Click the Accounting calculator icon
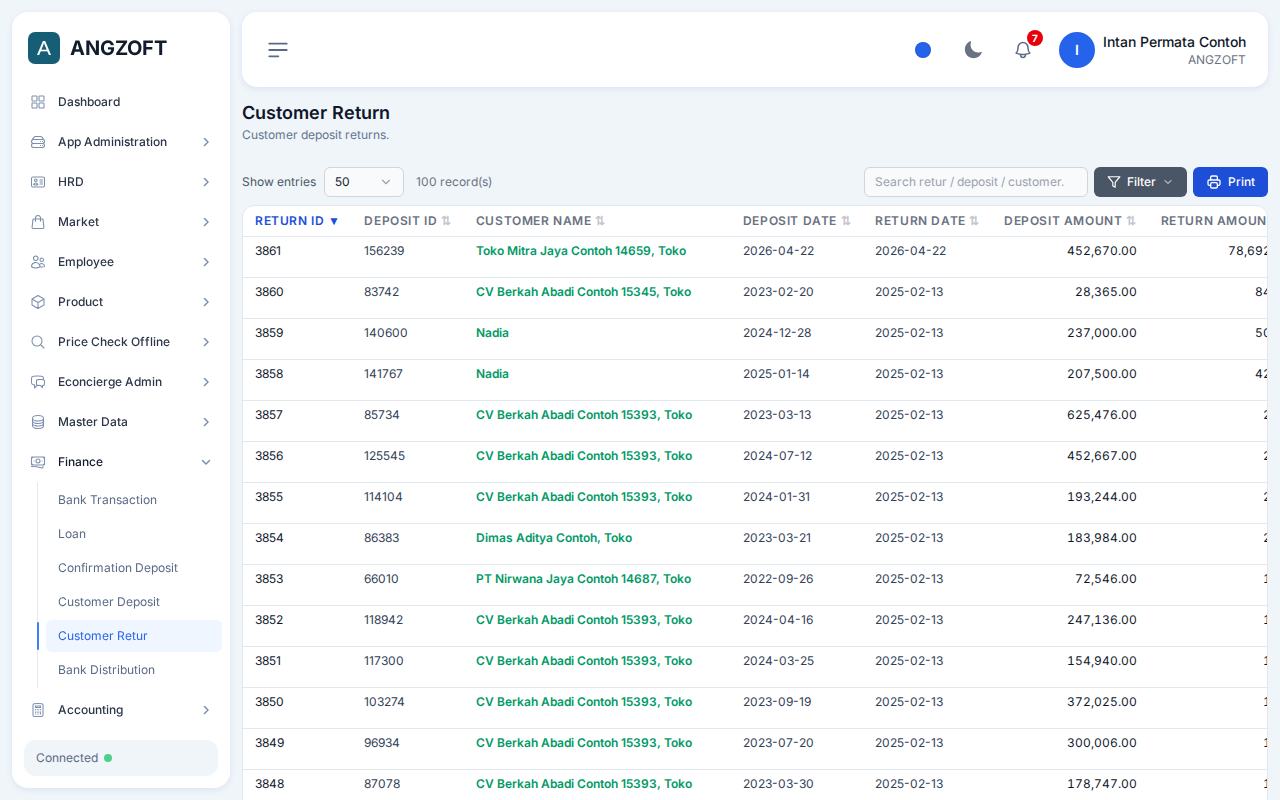The height and width of the screenshot is (800, 1280). point(38,710)
